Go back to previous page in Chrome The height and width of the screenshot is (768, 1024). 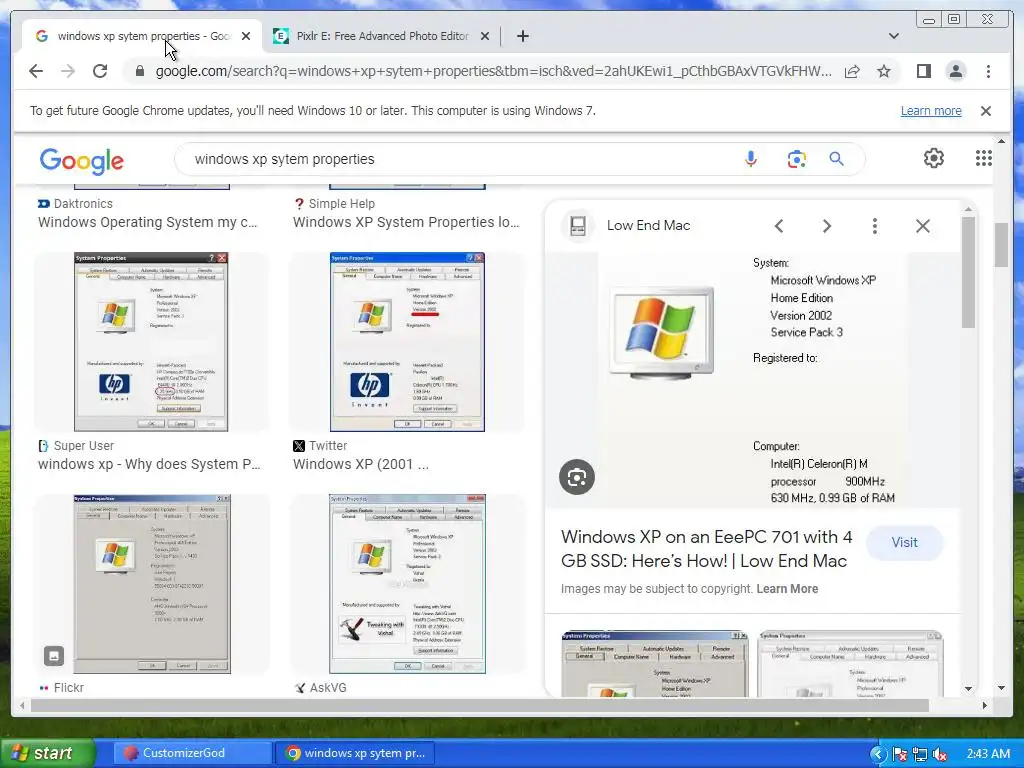36,71
